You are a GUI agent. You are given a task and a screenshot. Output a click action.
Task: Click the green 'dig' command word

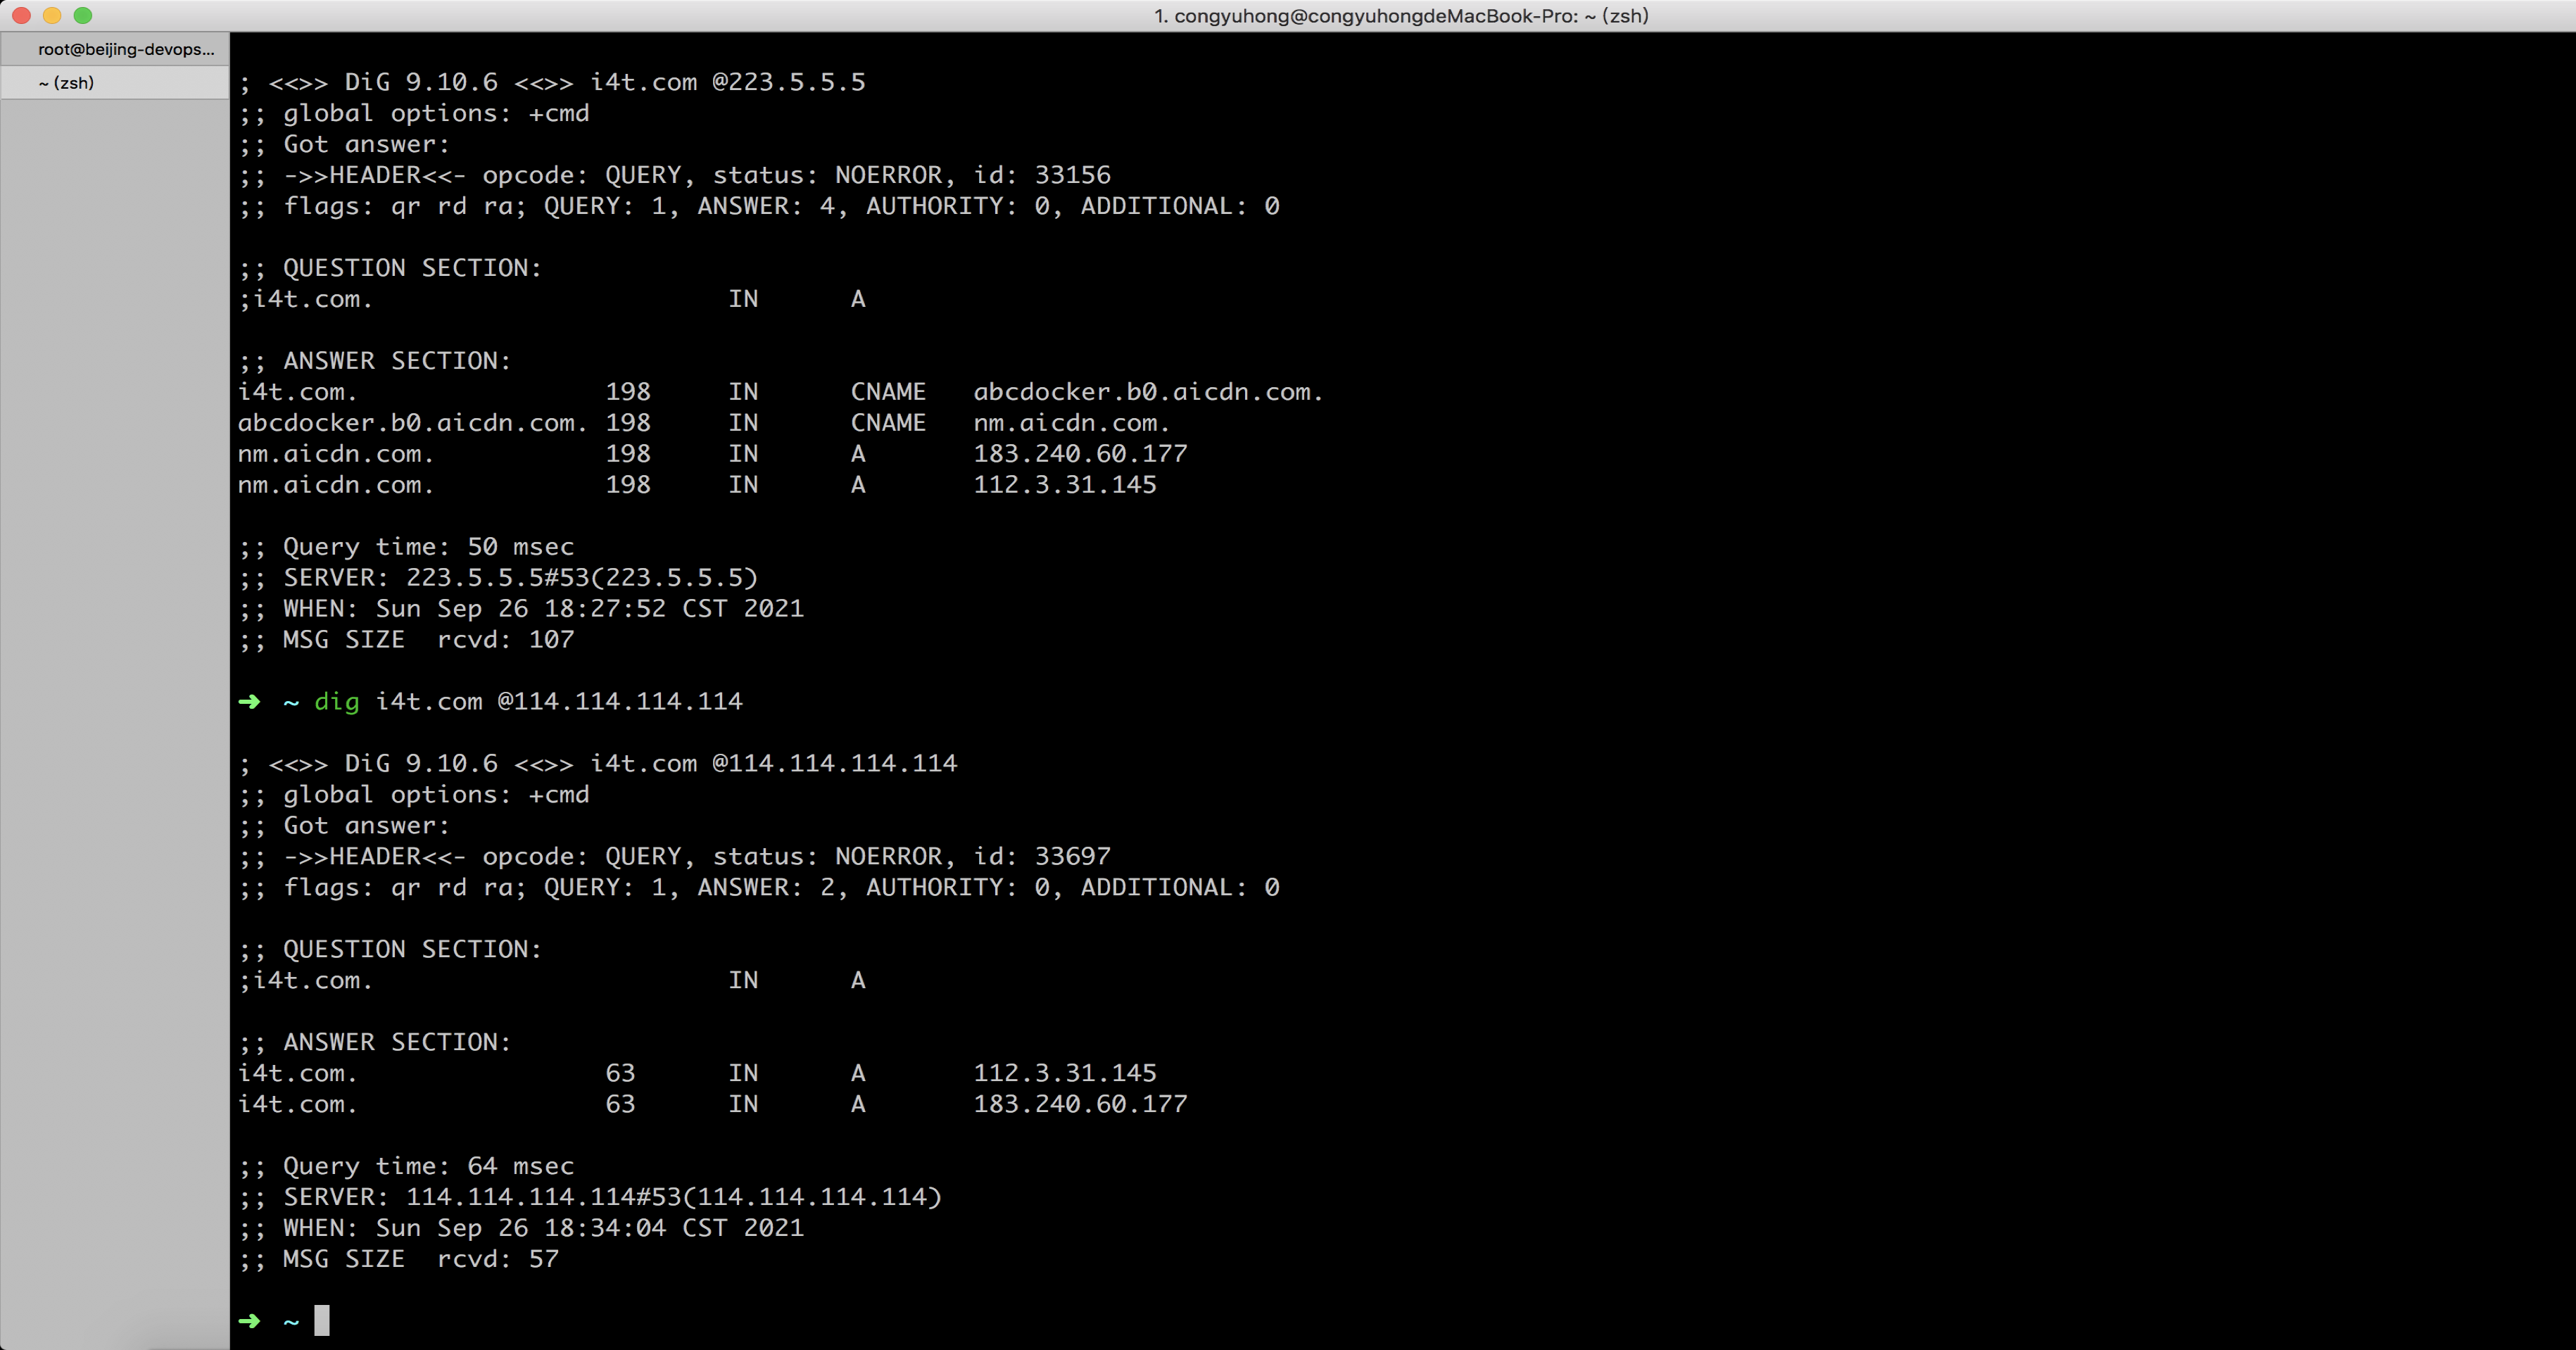tap(336, 702)
